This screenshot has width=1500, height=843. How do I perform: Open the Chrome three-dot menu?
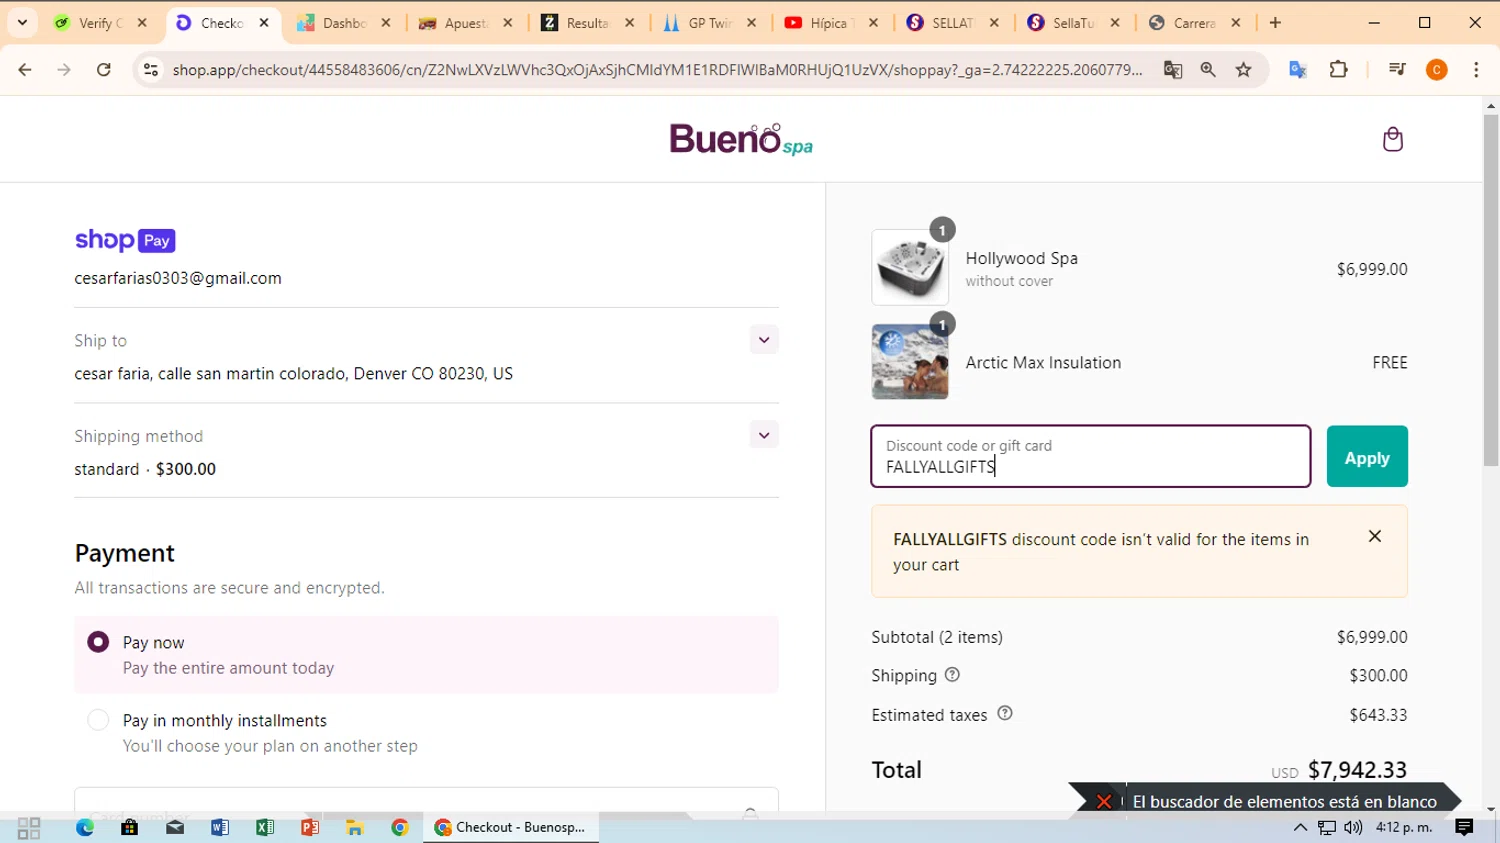1476,69
